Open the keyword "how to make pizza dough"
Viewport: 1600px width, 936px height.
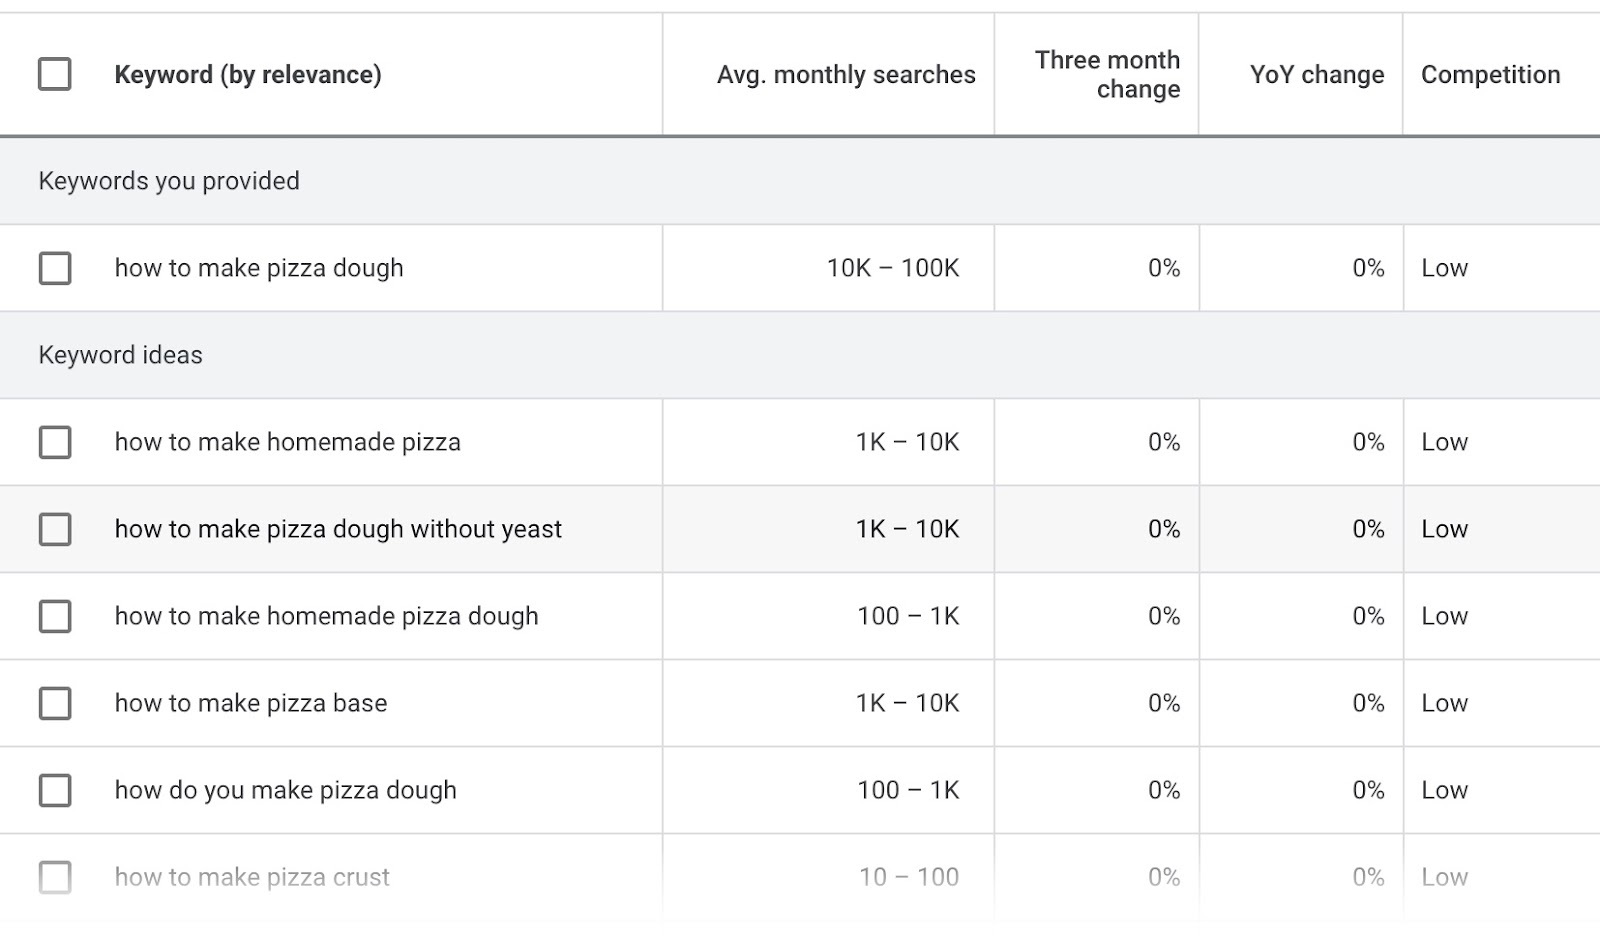click(x=258, y=267)
